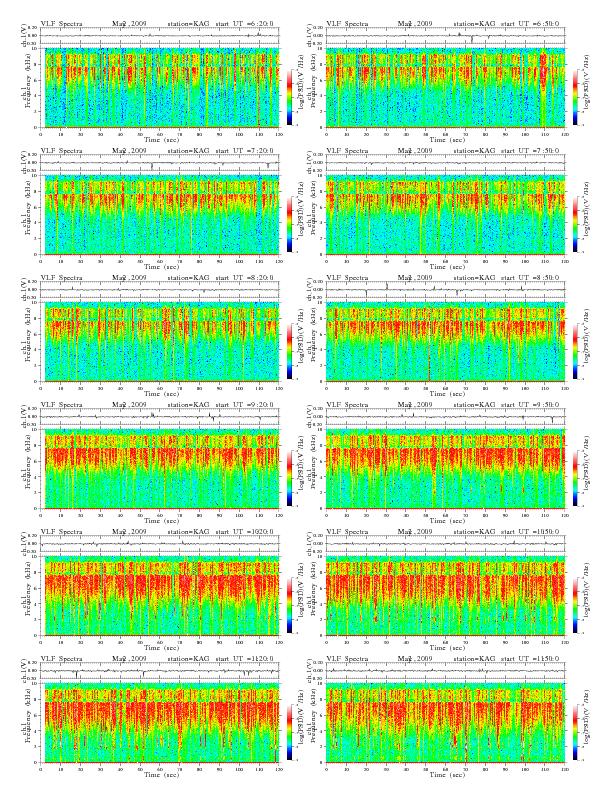Select the spectrogram starting UT 11:20:0

(x=160, y=723)
